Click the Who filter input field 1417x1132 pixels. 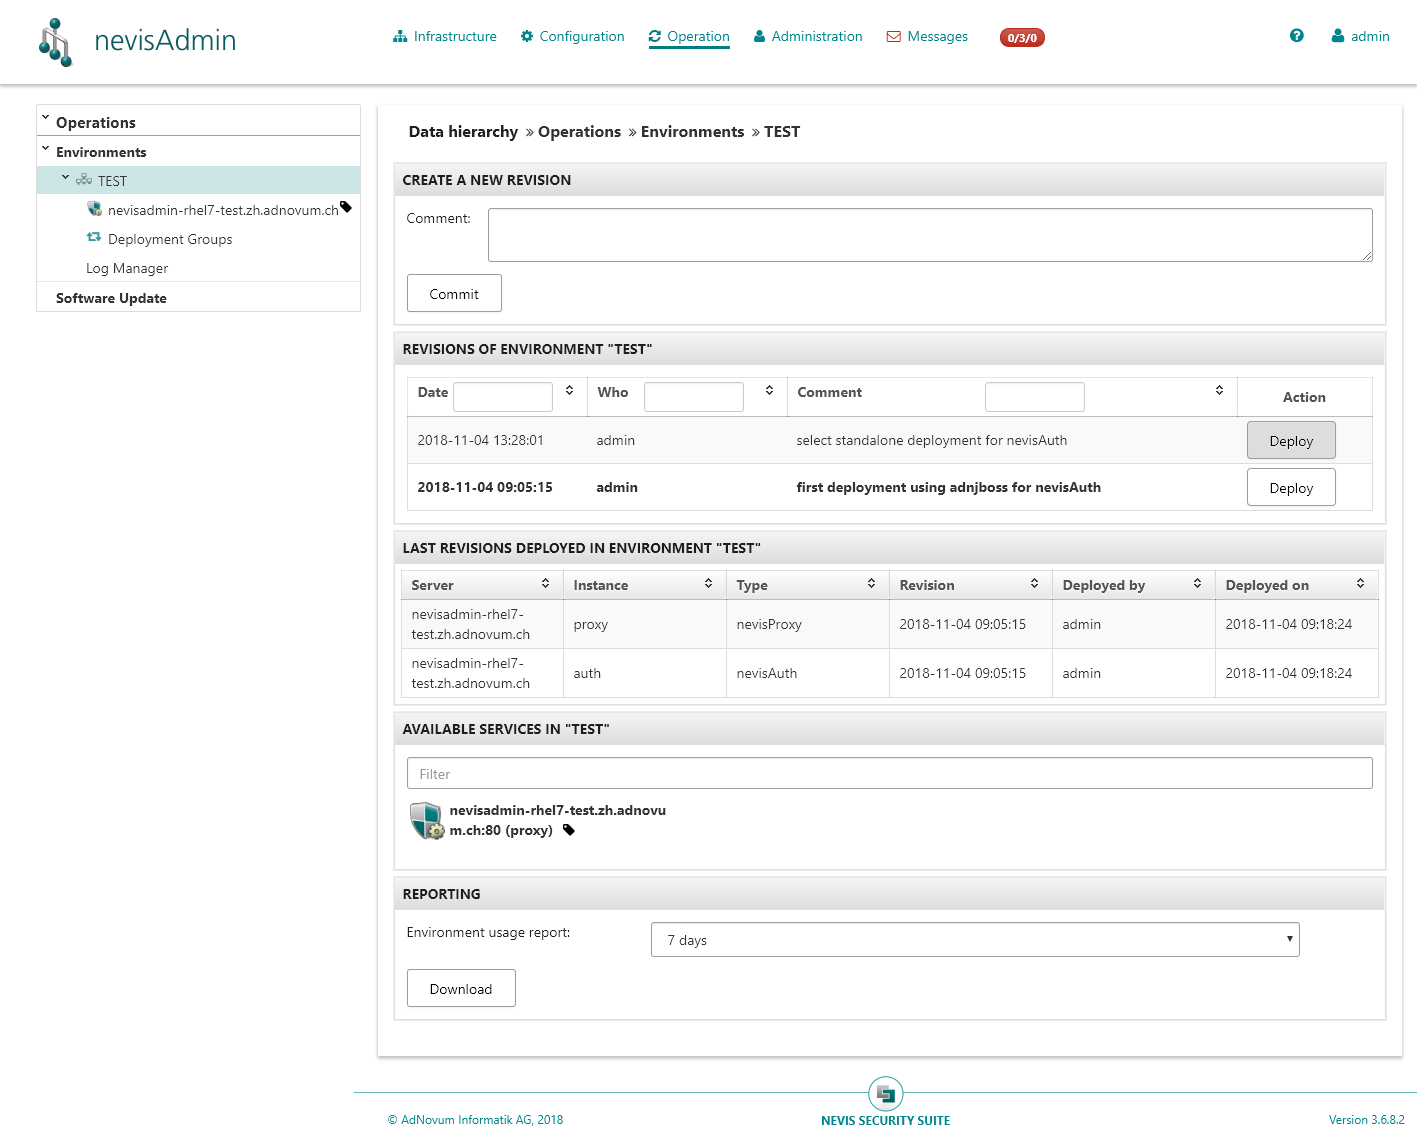[694, 397]
